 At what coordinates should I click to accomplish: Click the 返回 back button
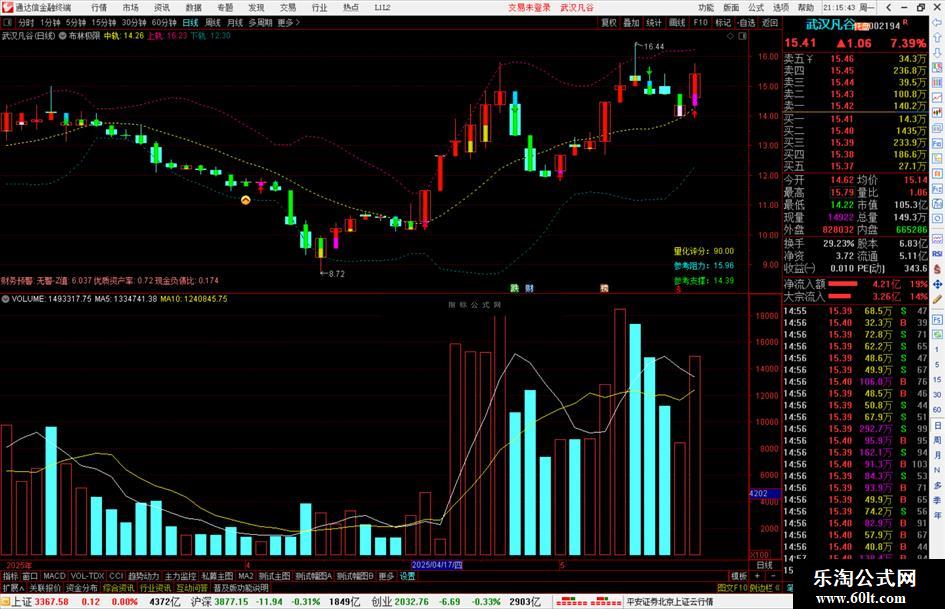pyautogui.click(x=770, y=22)
